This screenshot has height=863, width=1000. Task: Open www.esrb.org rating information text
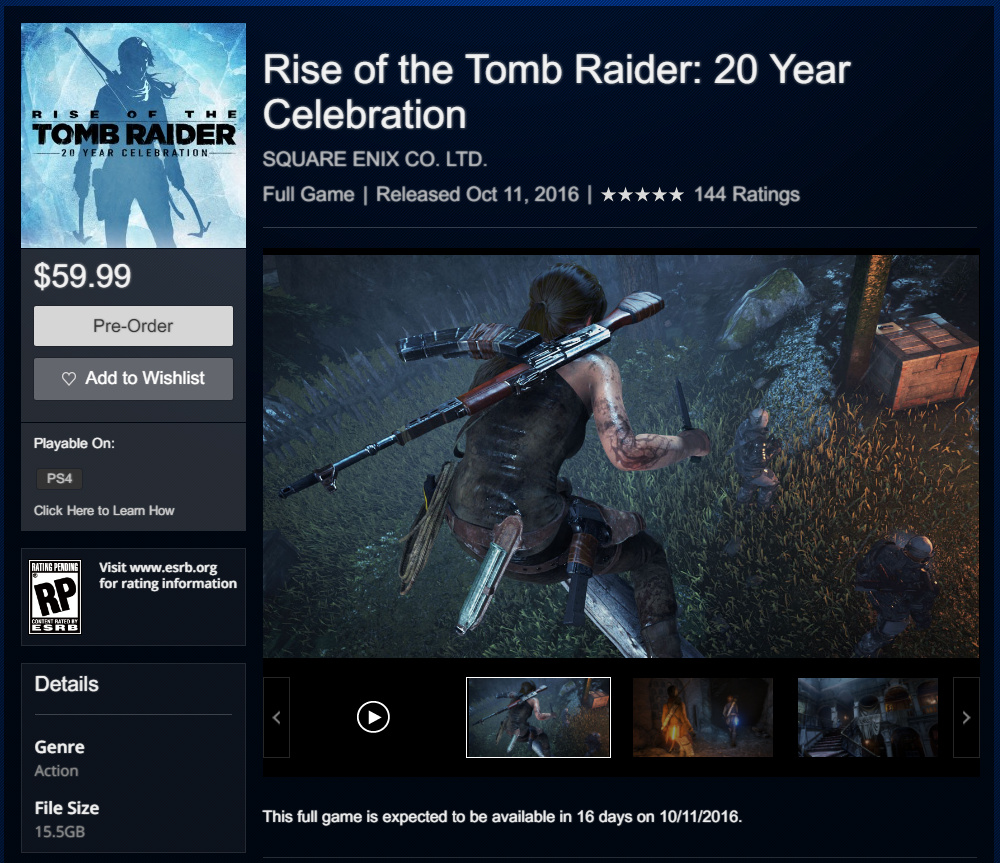(x=168, y=575)
